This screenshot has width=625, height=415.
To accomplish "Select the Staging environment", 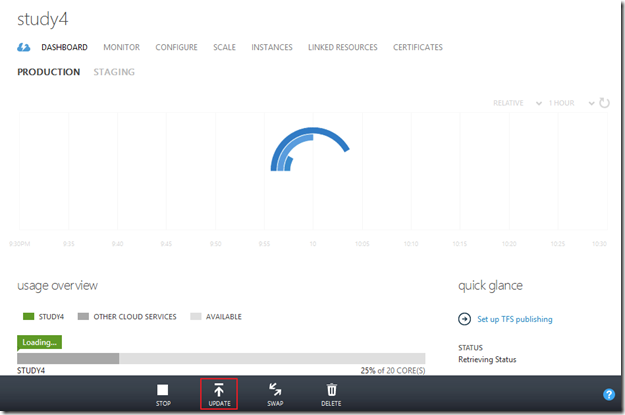I will coord(114,72).
